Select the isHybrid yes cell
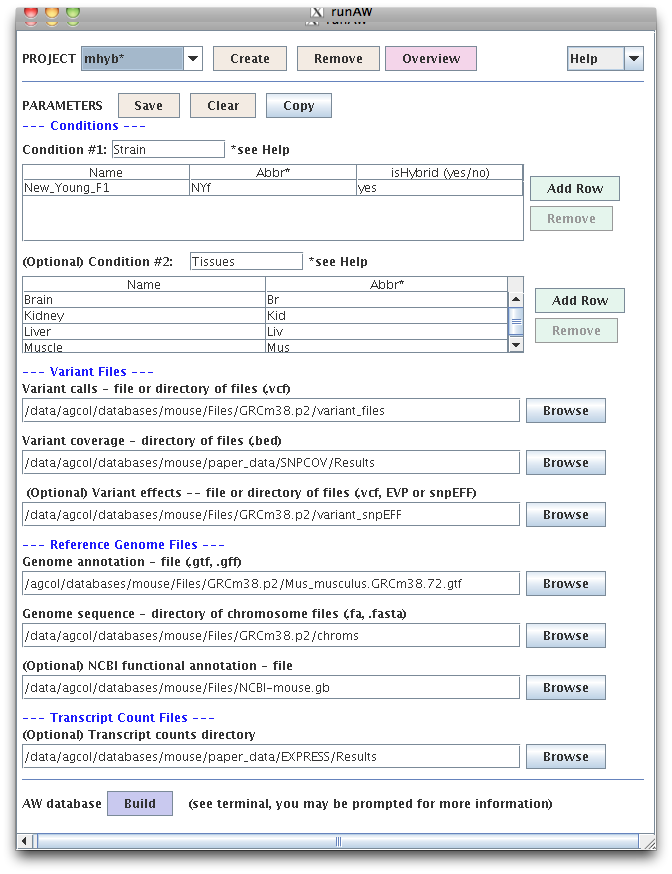 (x=439, y=188)
